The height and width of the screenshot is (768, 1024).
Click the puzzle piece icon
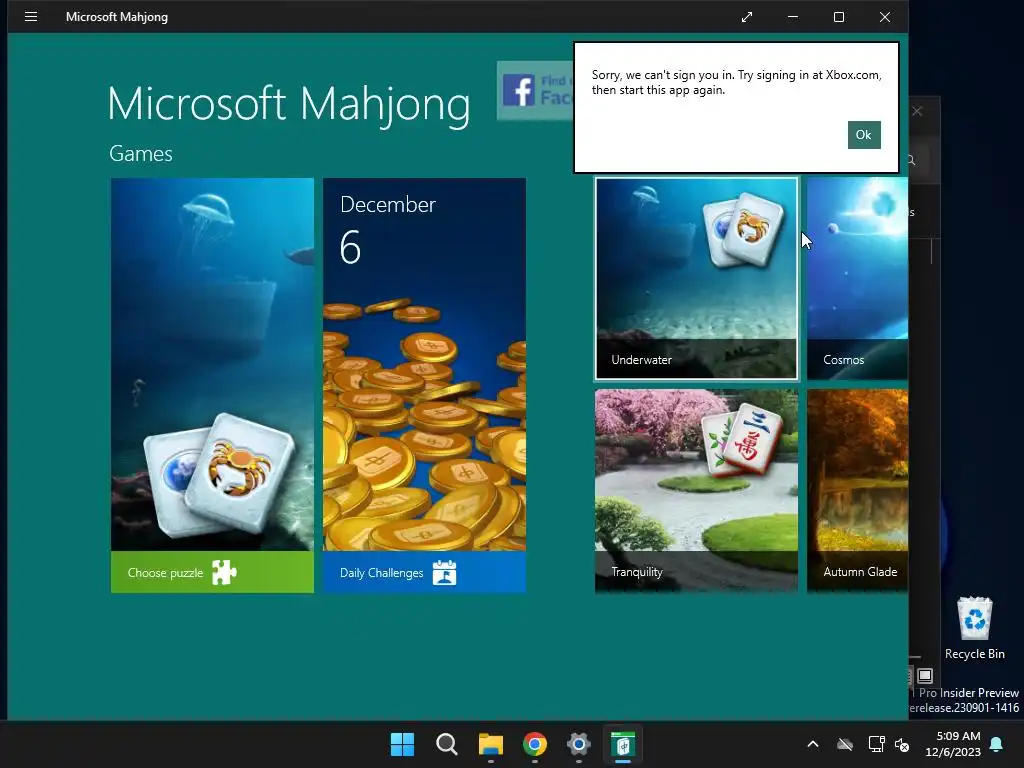point(224,573)
